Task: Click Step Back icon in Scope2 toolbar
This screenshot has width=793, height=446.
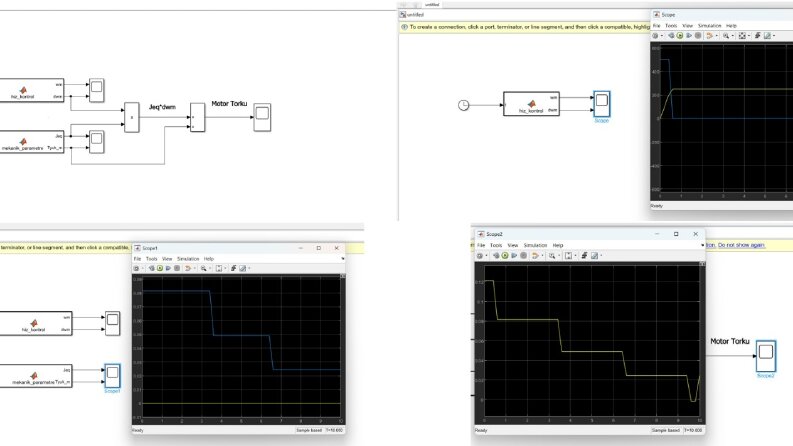Action: click(x=496, y=255)
